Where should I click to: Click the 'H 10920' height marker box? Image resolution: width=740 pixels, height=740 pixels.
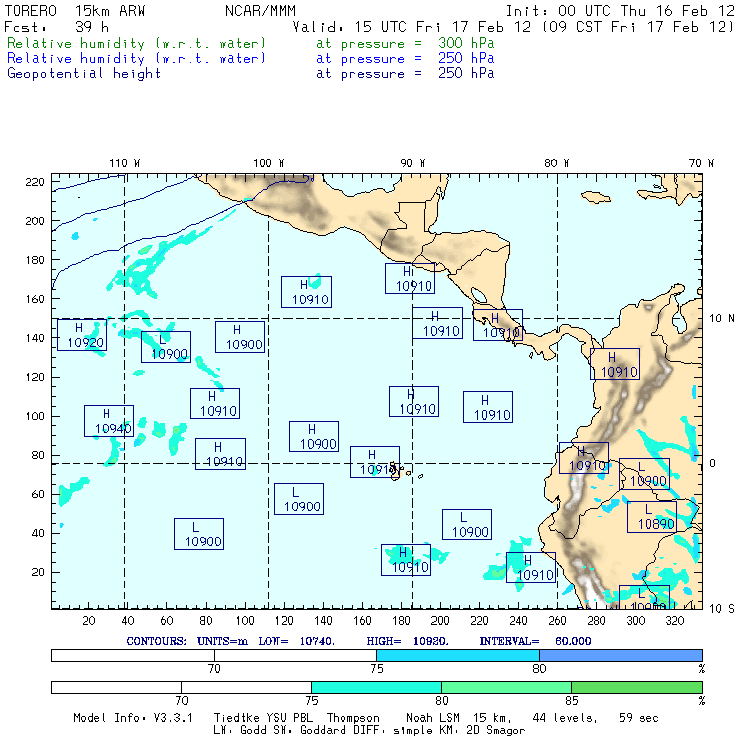82,335
